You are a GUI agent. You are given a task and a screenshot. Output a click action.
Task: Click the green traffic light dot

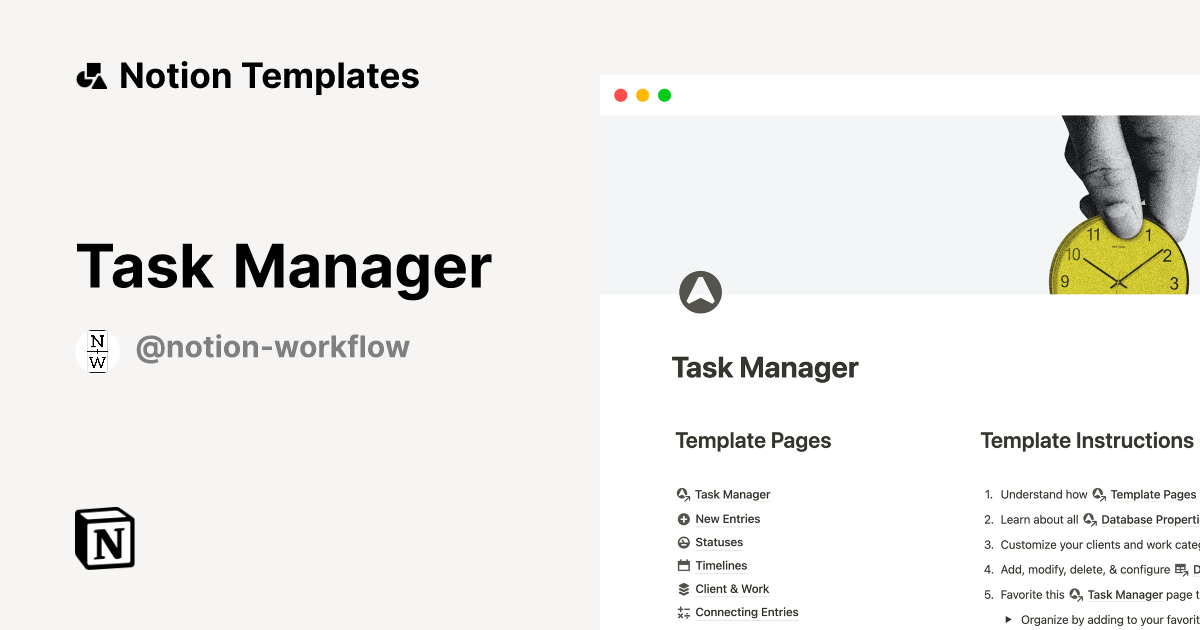click(x=664, y=94)
